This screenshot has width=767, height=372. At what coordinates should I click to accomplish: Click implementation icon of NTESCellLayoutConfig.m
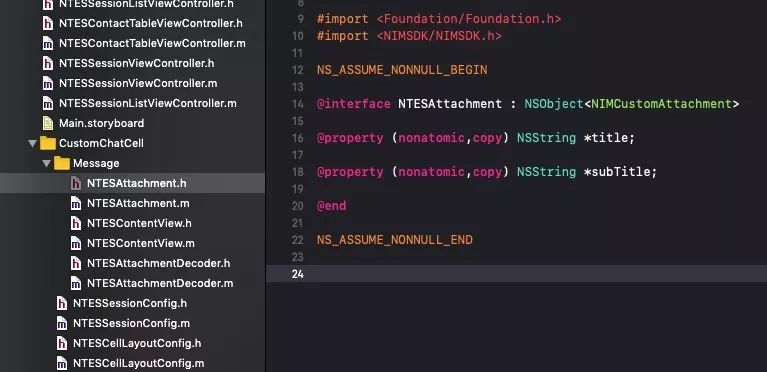62,364
